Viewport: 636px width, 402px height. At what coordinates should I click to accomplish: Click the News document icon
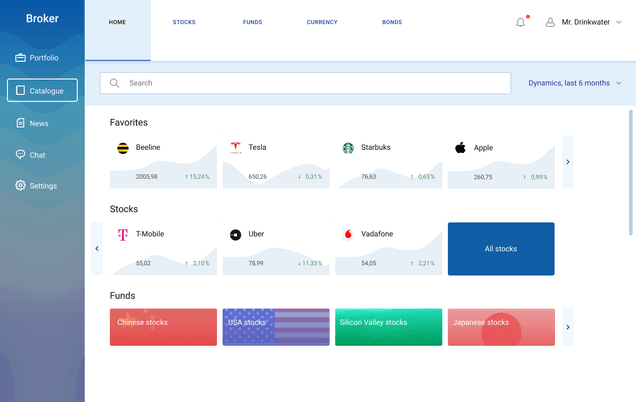click(20, 123)
